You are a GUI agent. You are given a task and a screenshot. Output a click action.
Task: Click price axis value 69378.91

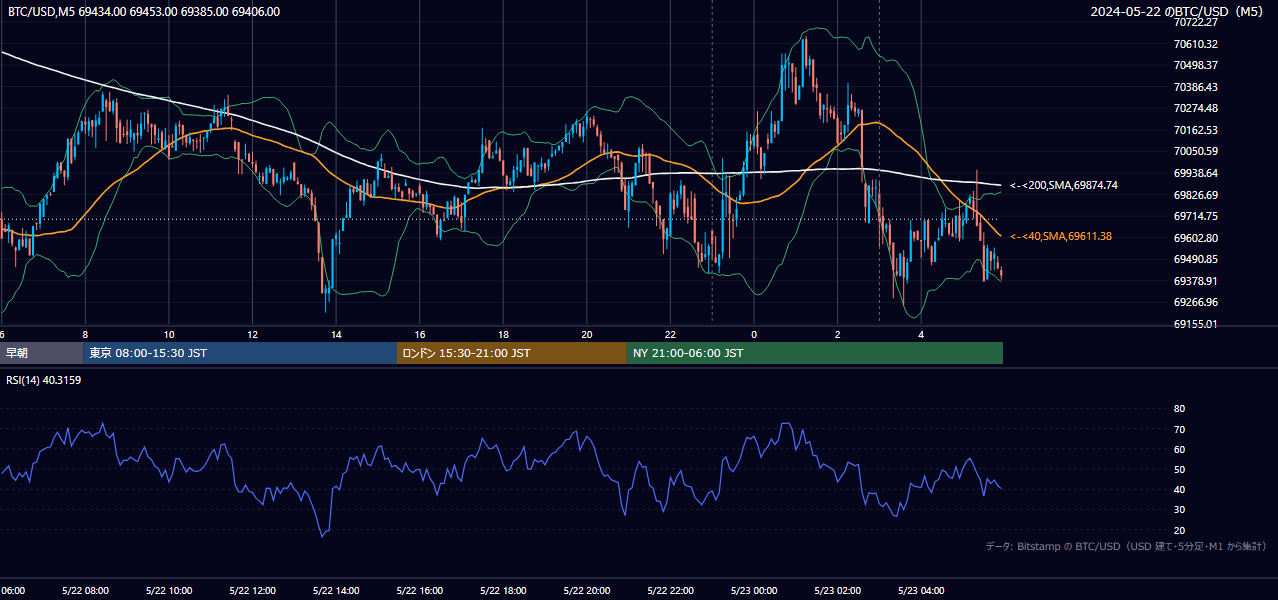[1195, 281]
